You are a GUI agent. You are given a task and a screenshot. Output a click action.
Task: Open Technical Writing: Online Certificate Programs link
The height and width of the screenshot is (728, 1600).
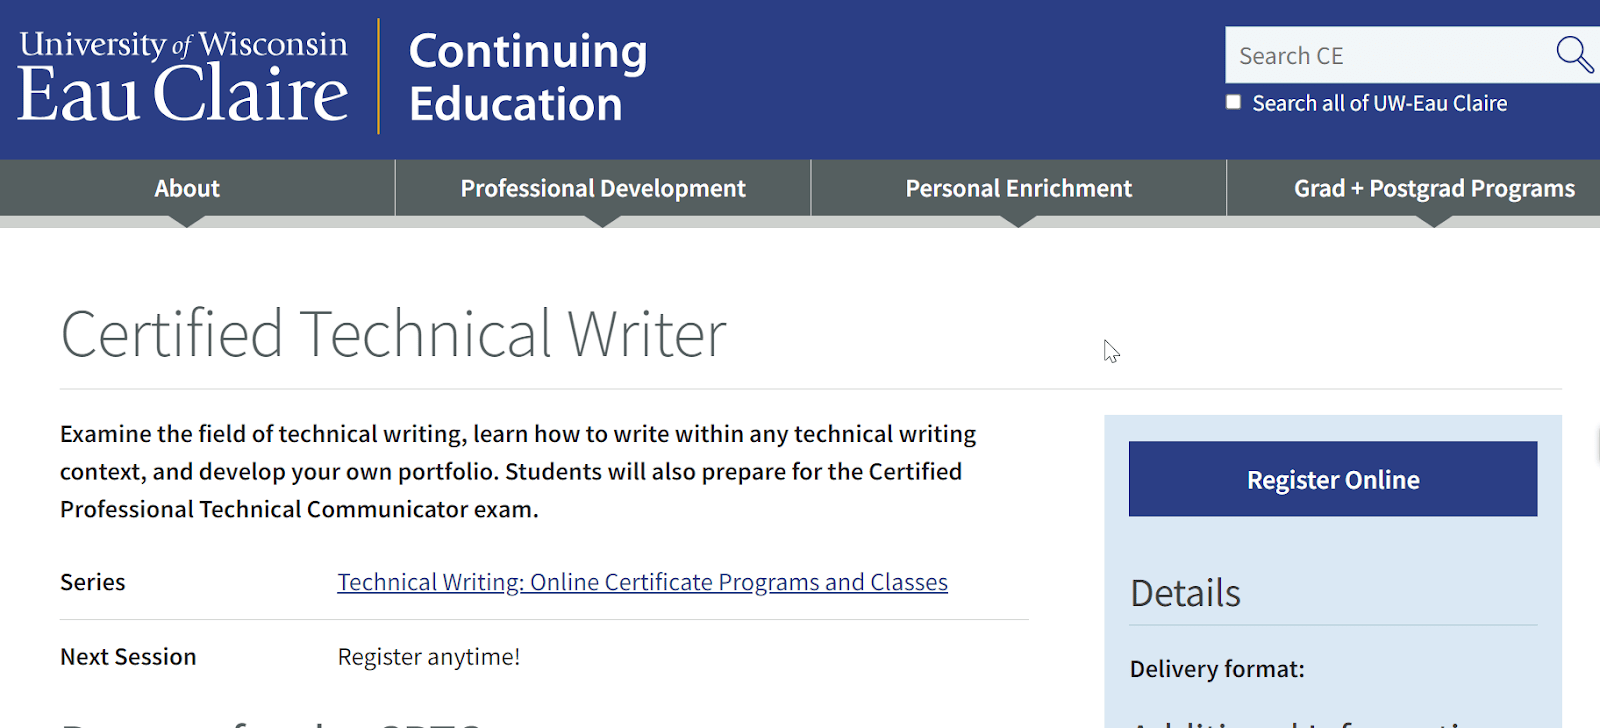click(641, 581)
